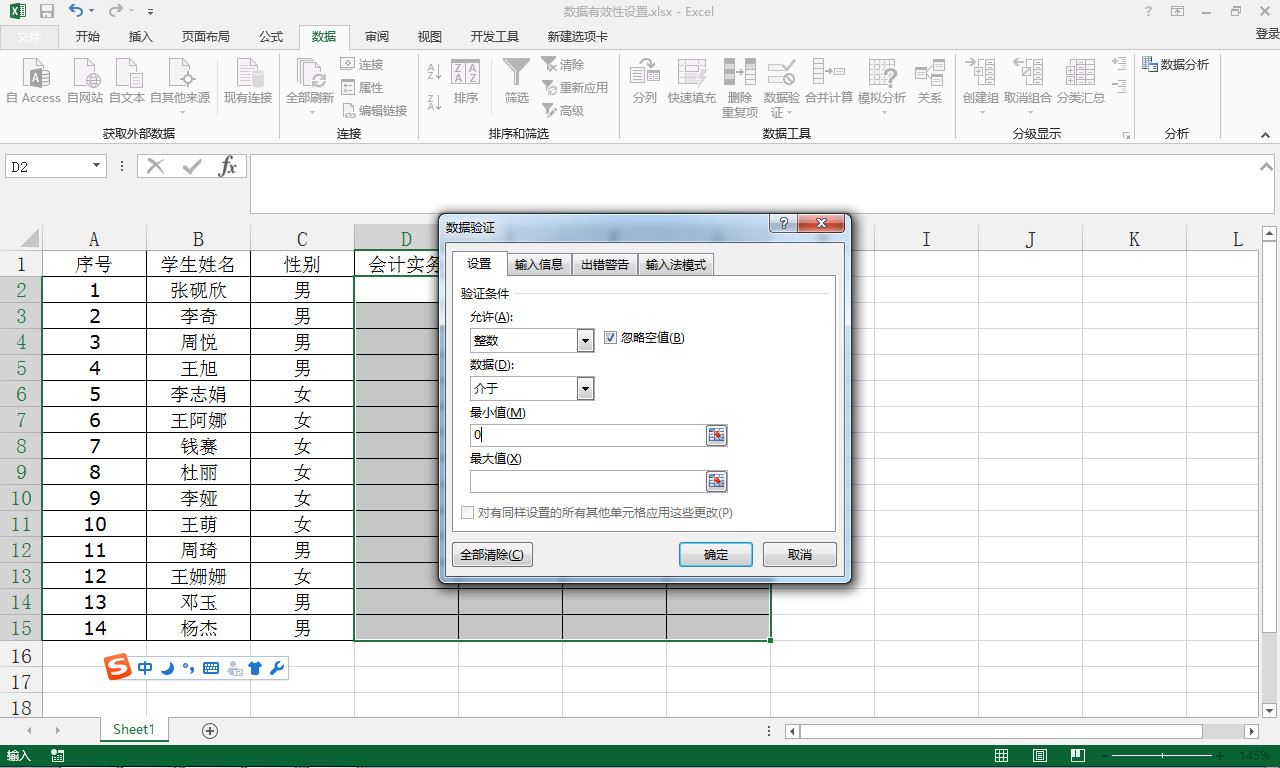Open Group (创建组) menu

point(980,84)
